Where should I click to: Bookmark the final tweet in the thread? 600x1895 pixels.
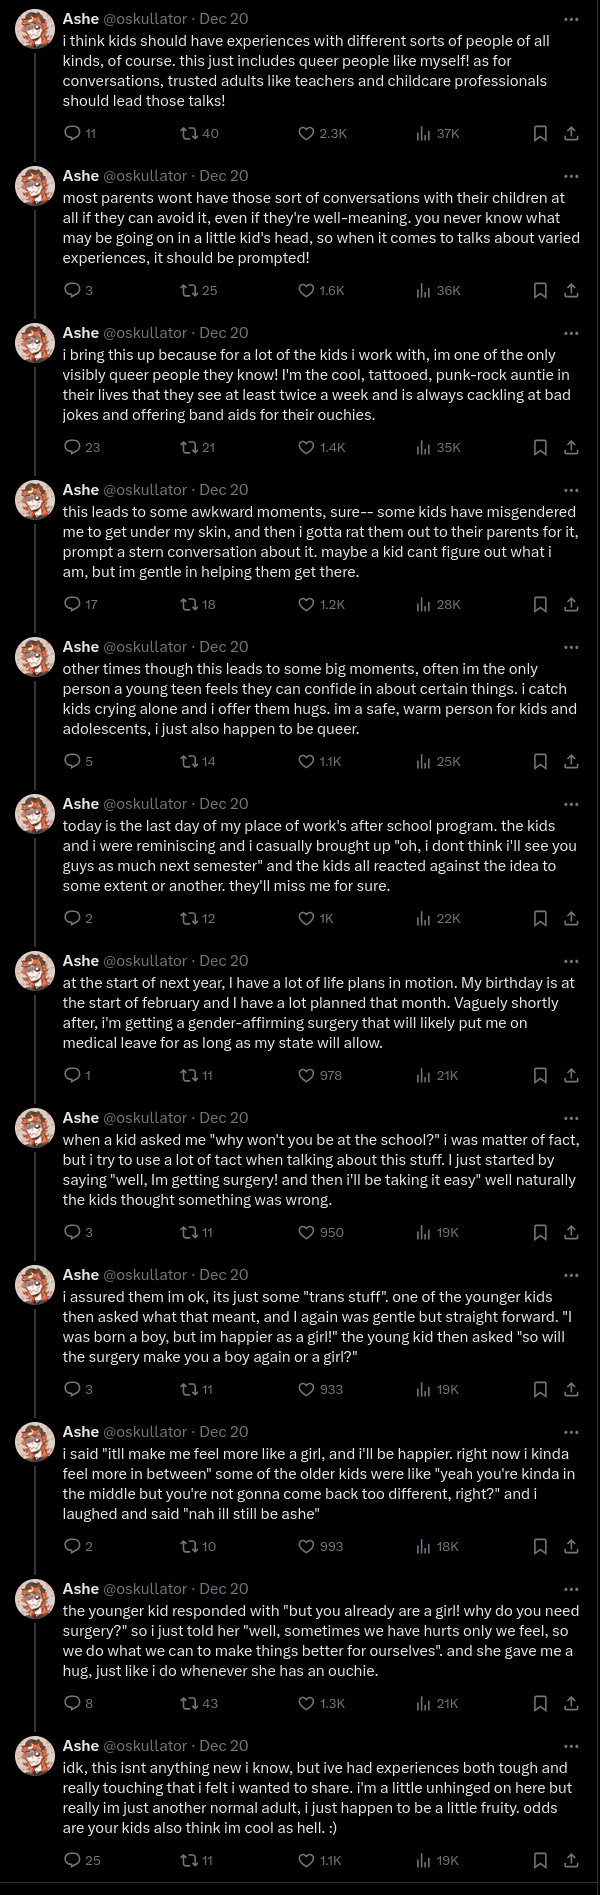tap(540, 1860)
